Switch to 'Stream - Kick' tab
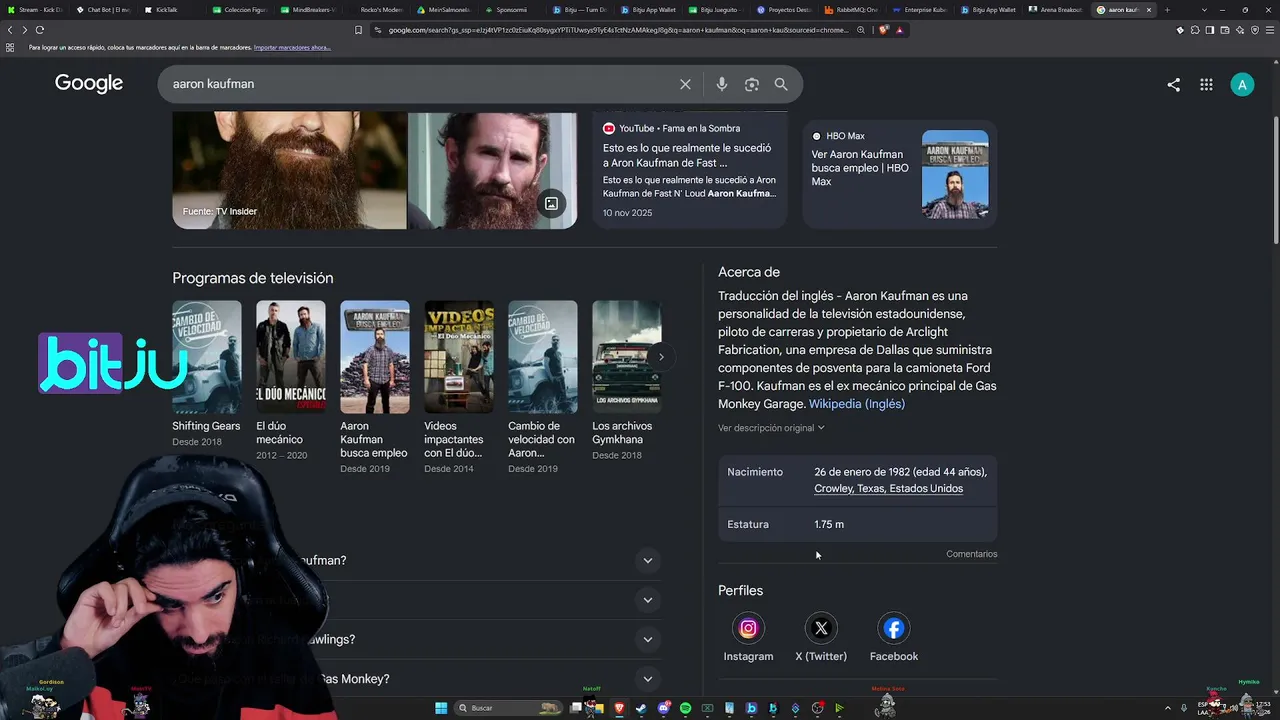The image size is (1280, 720). 36,10
